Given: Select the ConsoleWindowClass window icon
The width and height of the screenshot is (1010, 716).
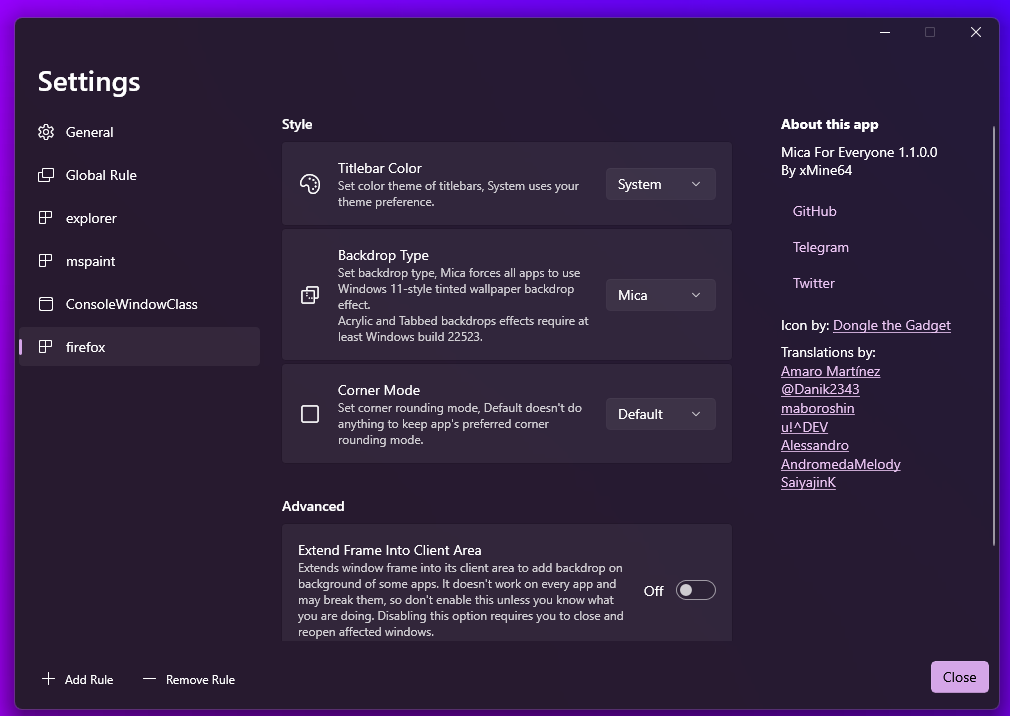Looking at the screenshot, I should [45, 303].
